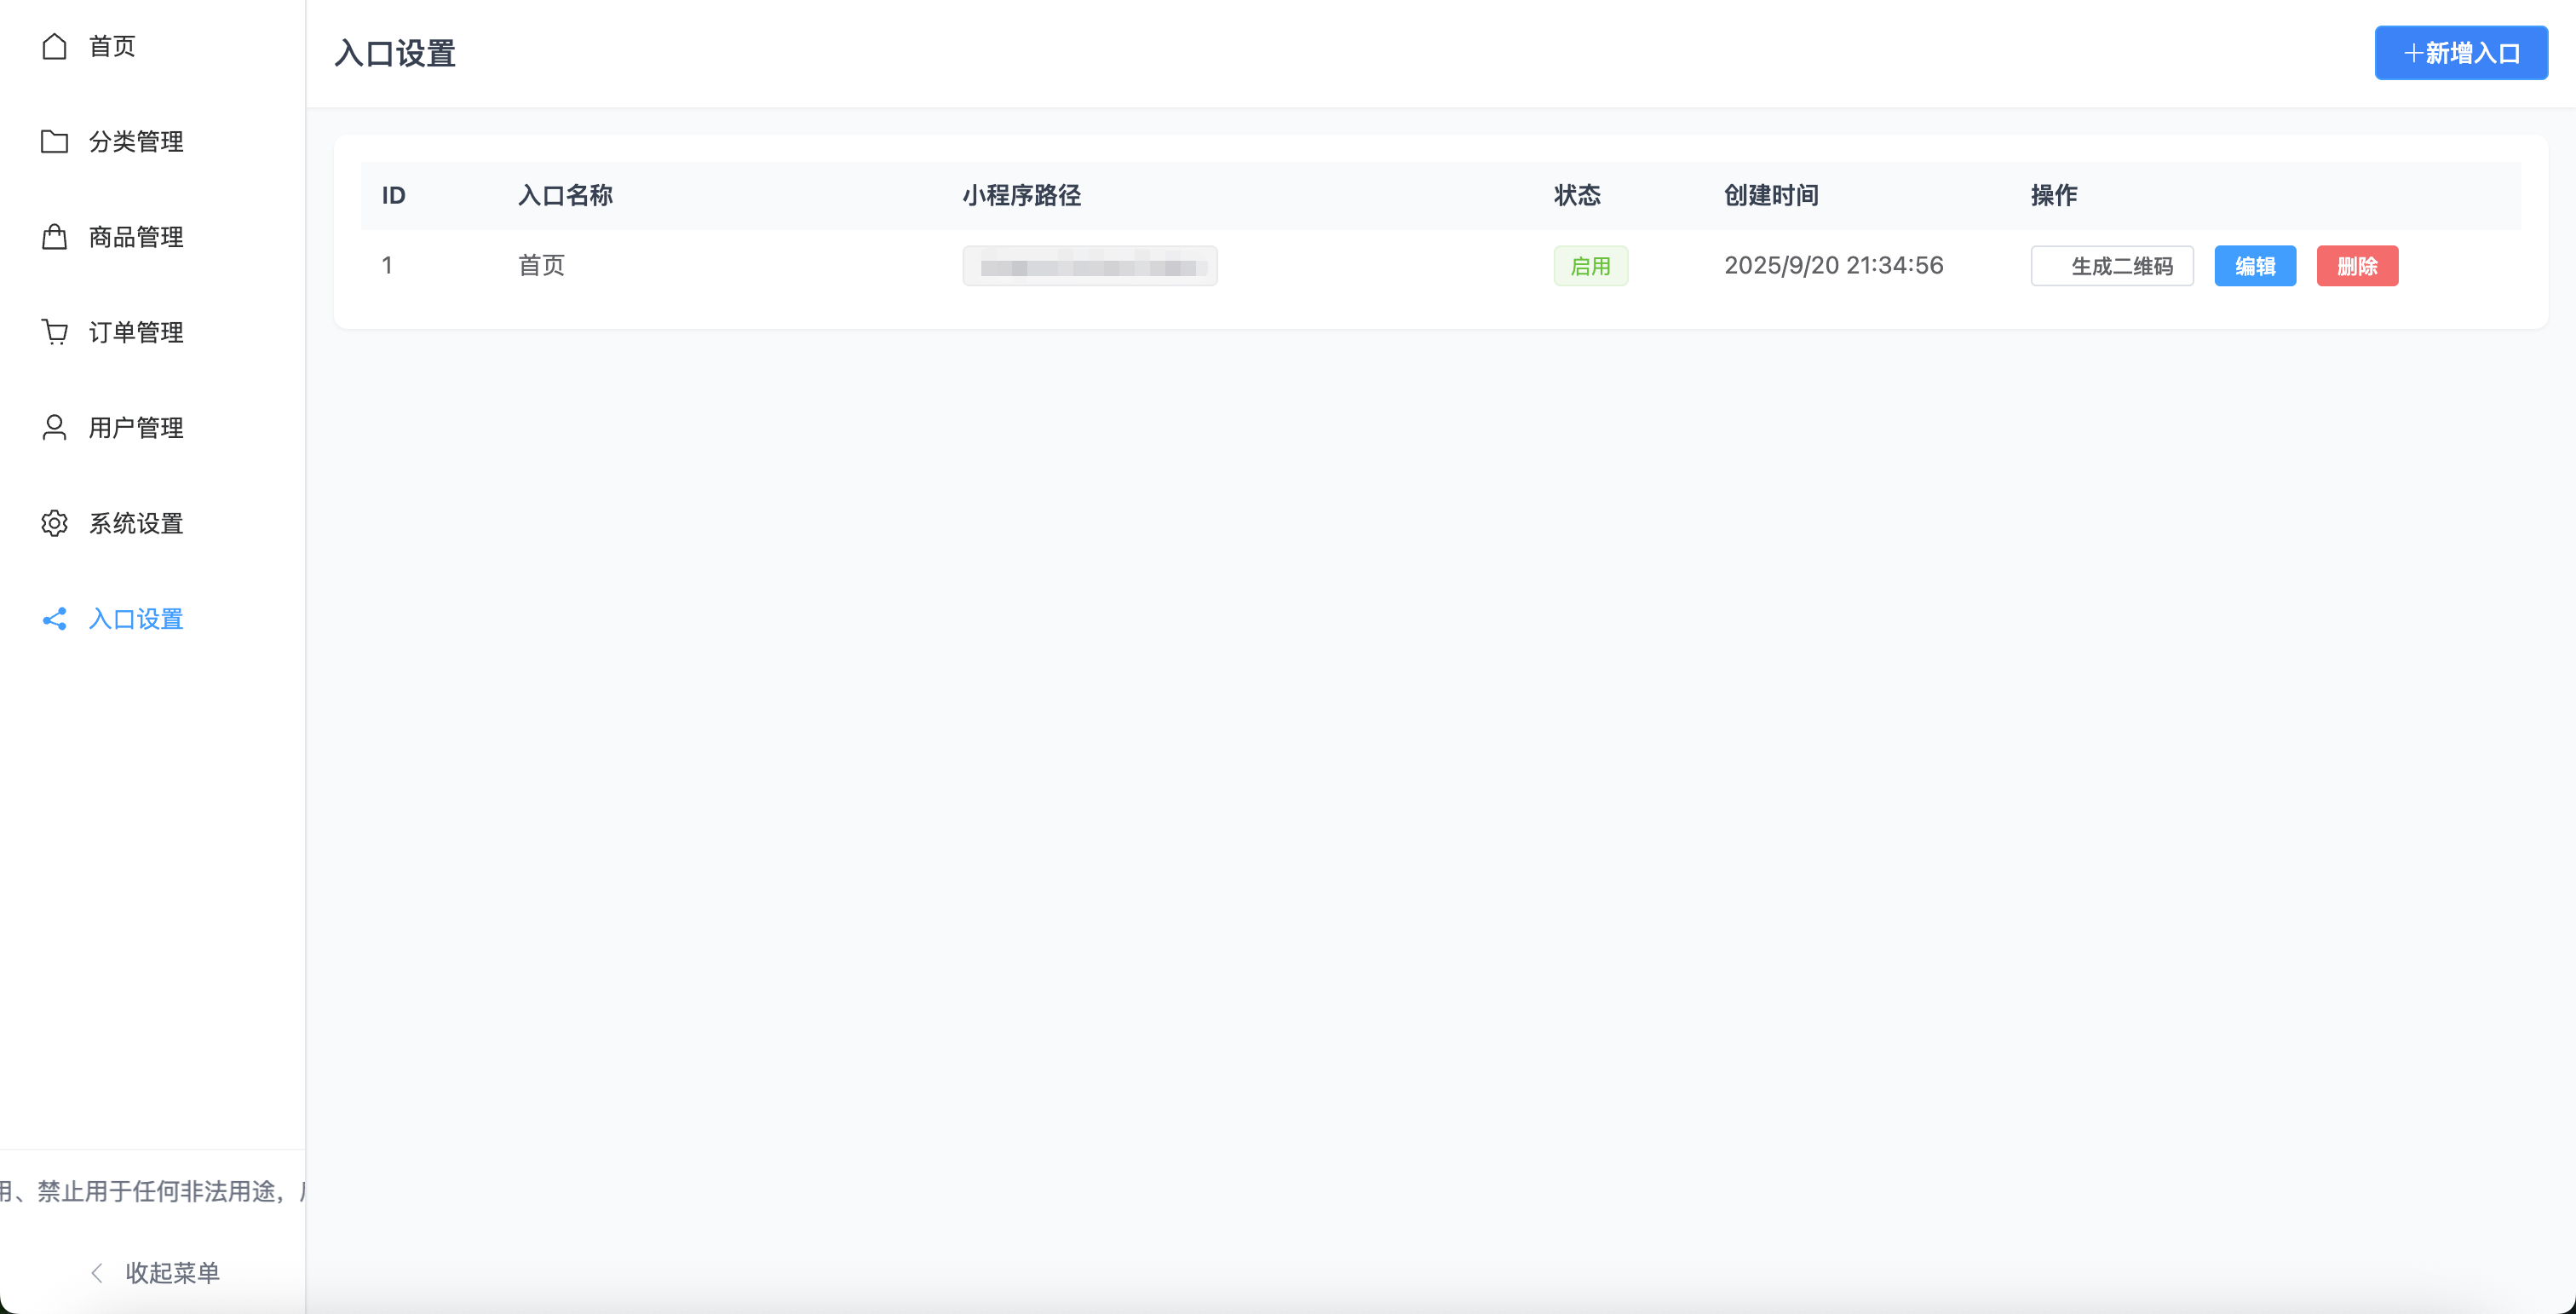This screenshot has height=1314, width=2576.
Task: Click 生成二维码 for the 首页 entry
Action: tap(2112, 266)
